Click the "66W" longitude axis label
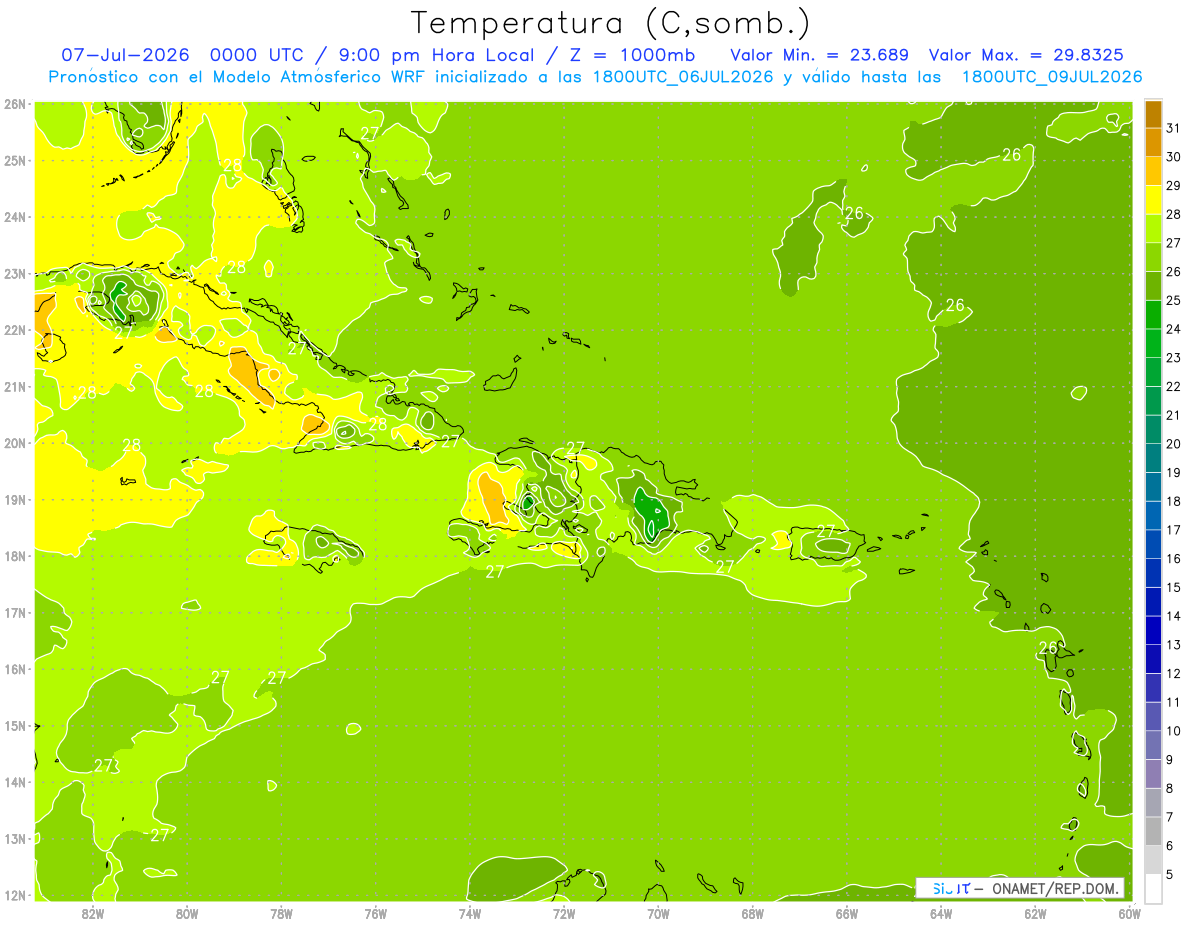Screen dimensions: 1200x927 tap(847, 914)
